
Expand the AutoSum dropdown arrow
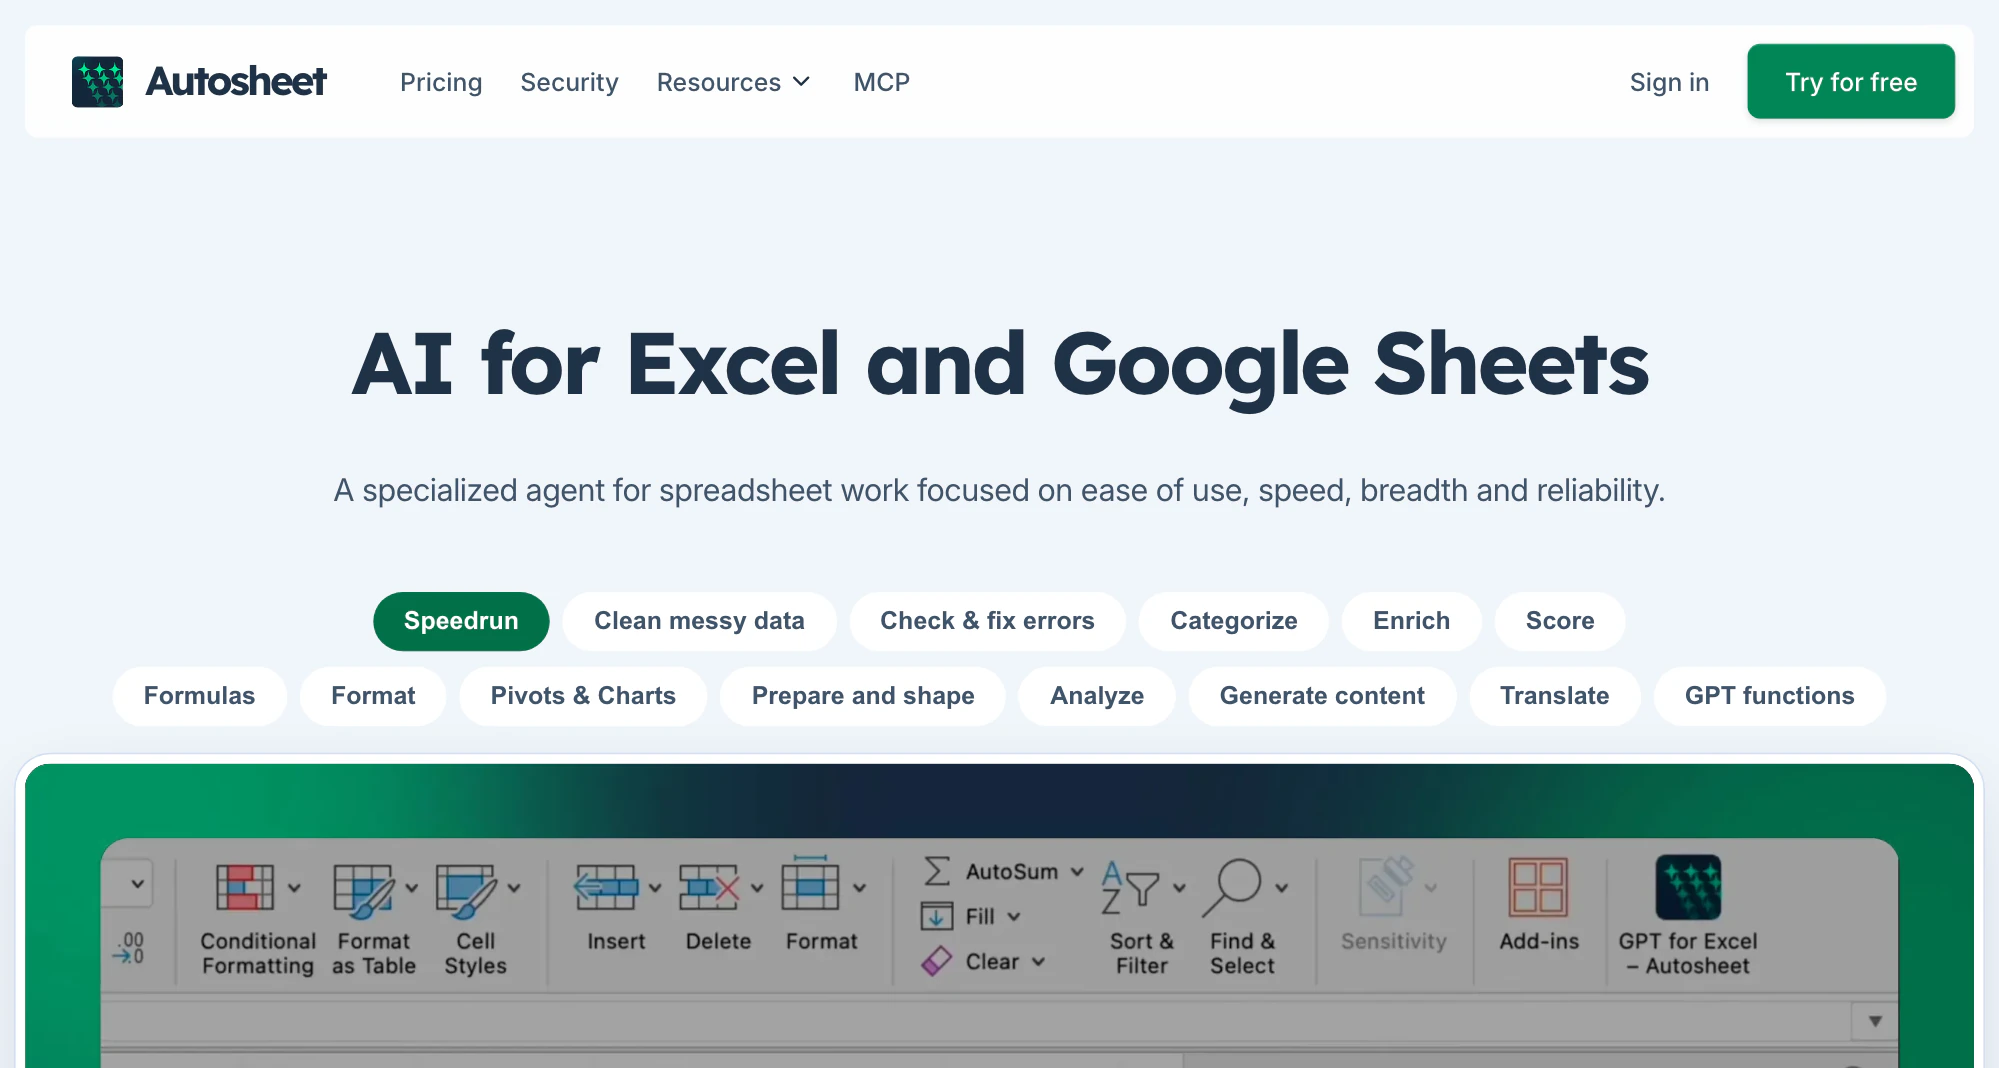click(x=1077, y=872)
